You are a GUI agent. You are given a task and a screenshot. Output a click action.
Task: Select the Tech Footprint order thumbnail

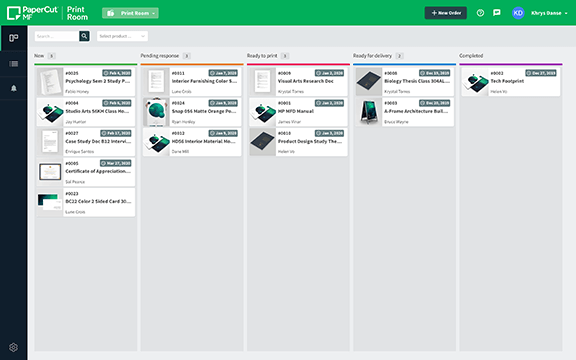click(x=475, y=82)
